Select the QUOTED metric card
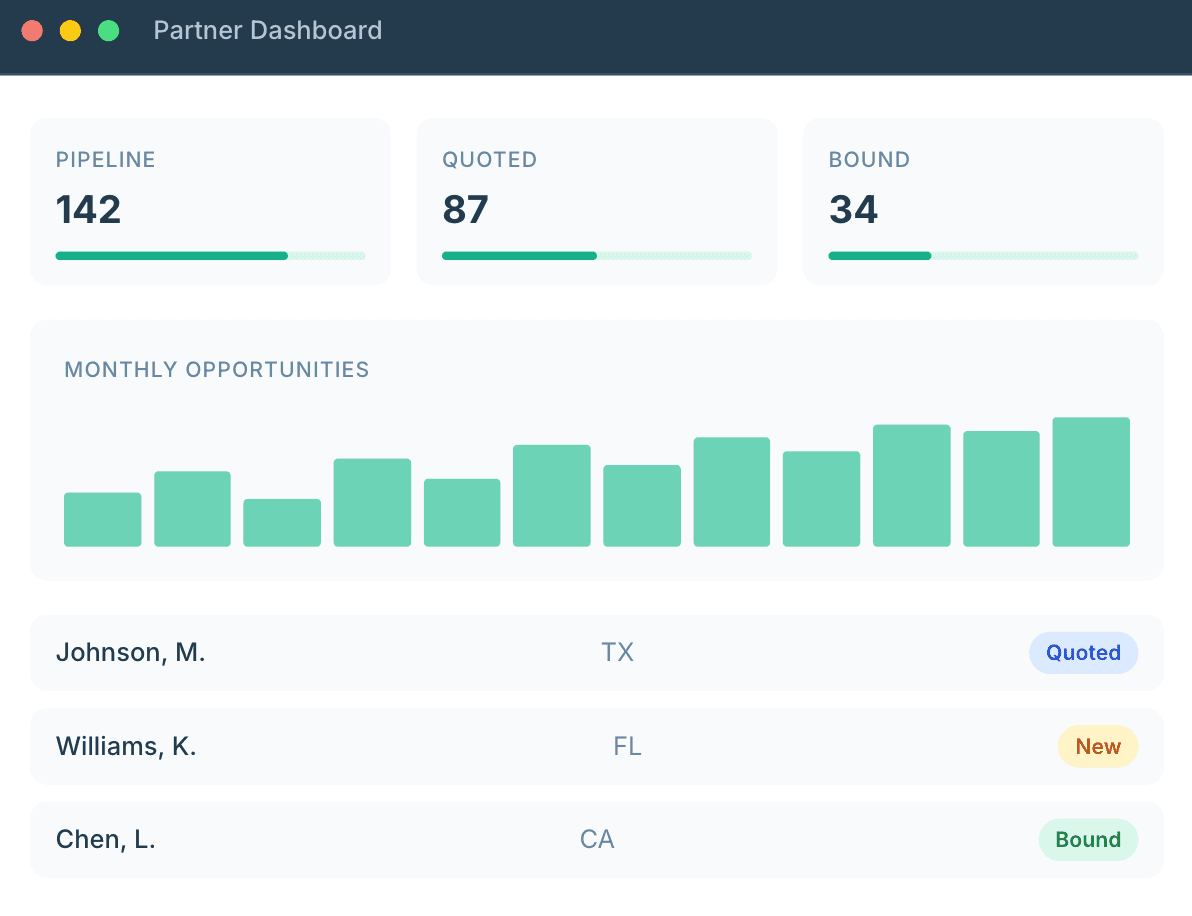Screen dimensions: 1192x916 coord(596,200)
